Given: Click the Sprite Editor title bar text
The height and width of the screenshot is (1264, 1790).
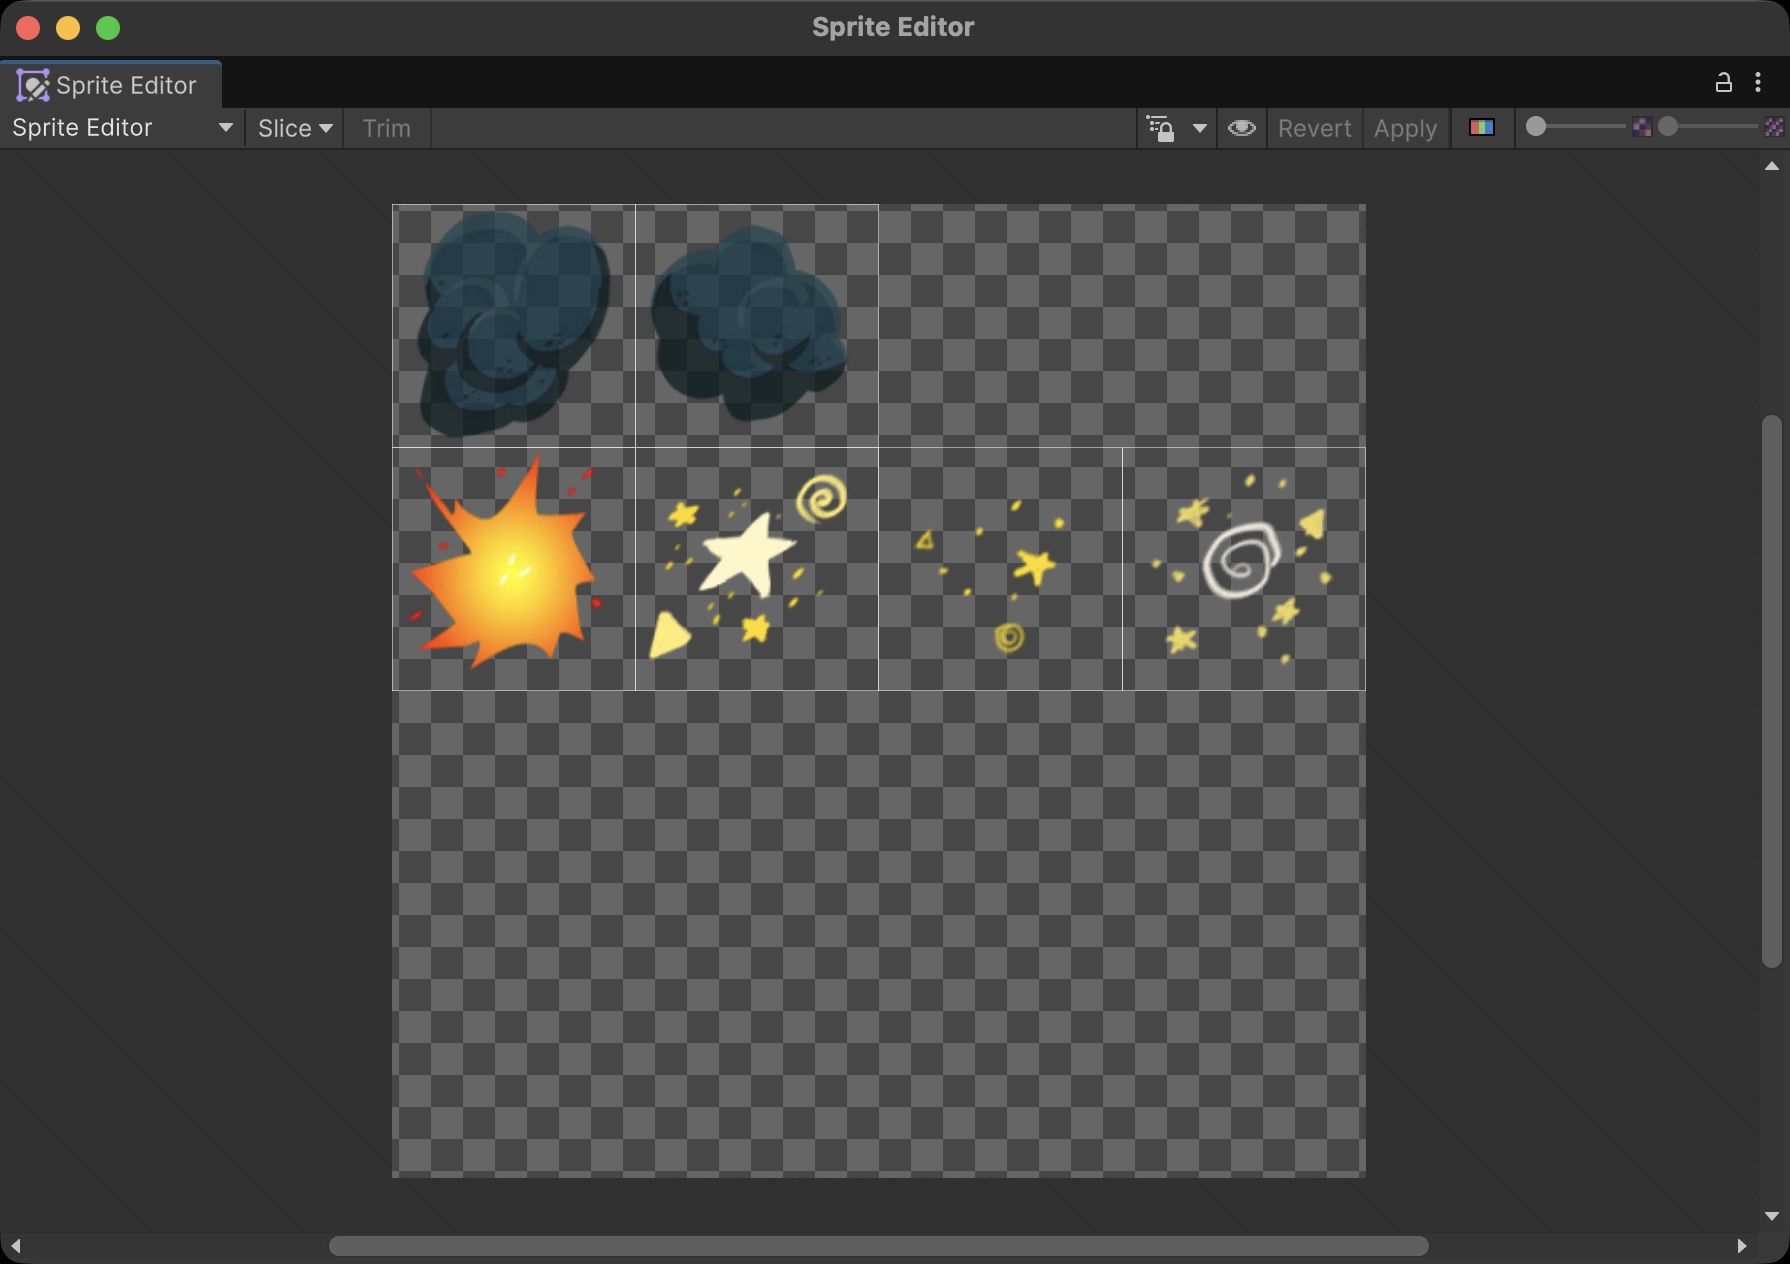Looking at the screenshot, I should (x=893, y=27).
